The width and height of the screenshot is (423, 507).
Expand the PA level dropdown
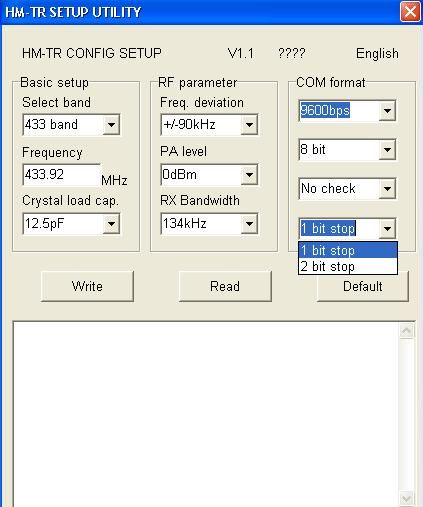coord(249,174)
